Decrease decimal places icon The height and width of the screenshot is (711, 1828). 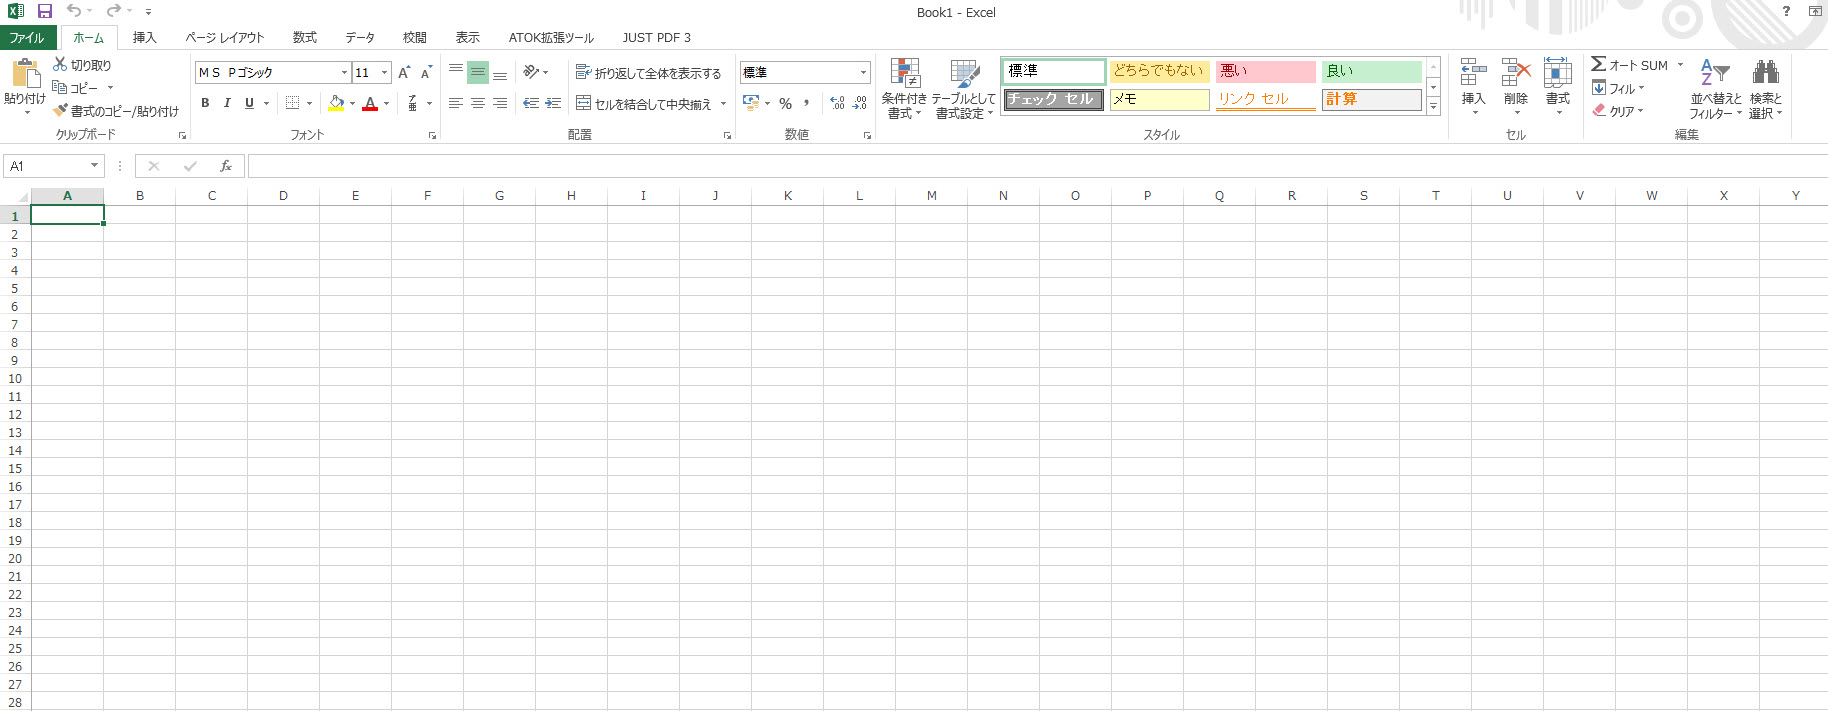[860, 103]
